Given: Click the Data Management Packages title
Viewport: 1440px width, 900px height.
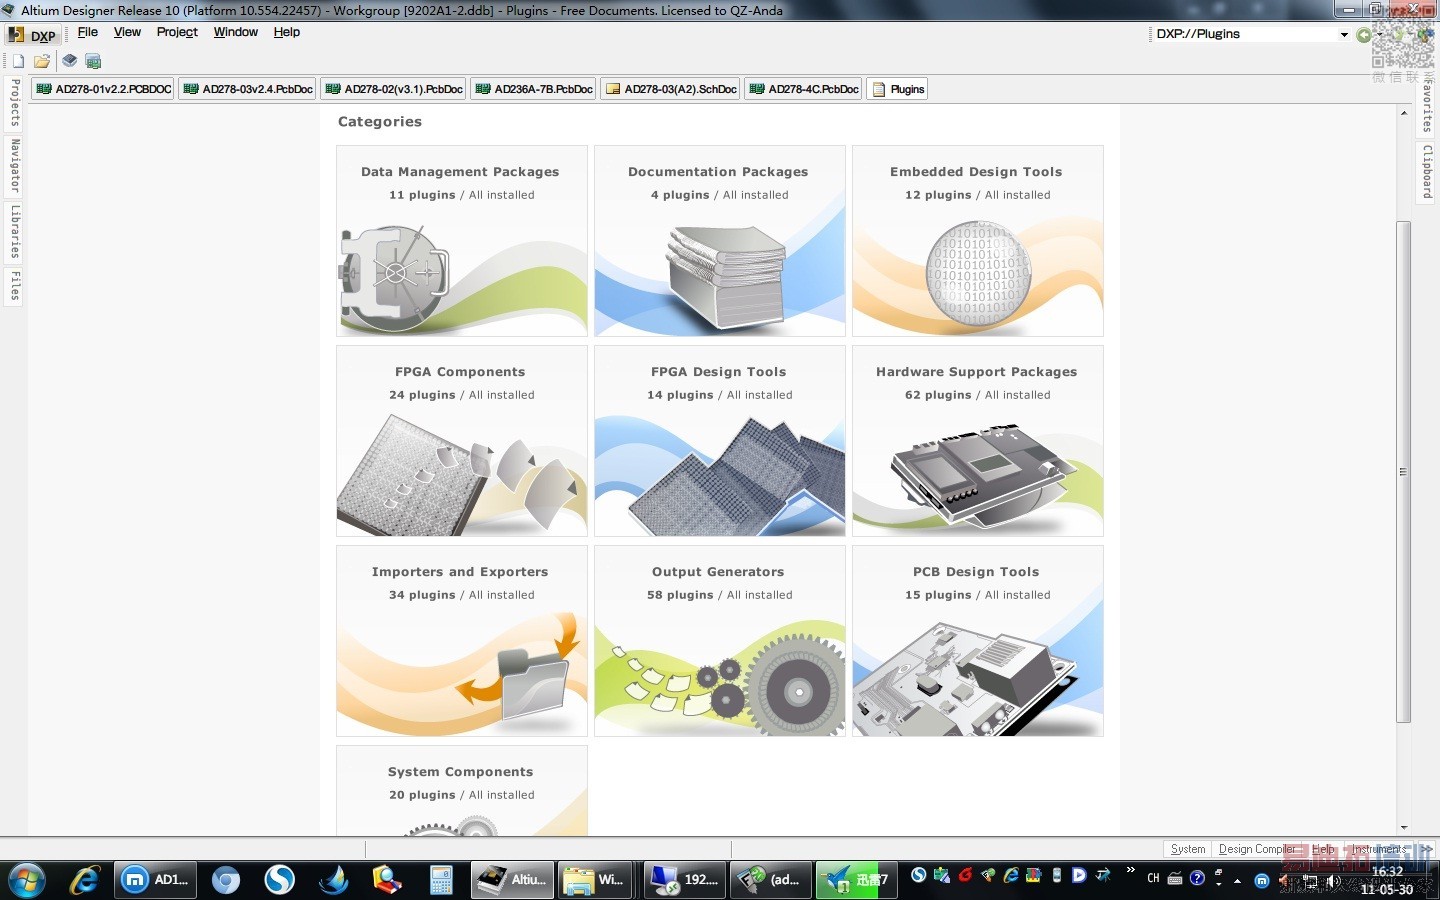Looking at the screenshot, I should click(x=460, y=172).
